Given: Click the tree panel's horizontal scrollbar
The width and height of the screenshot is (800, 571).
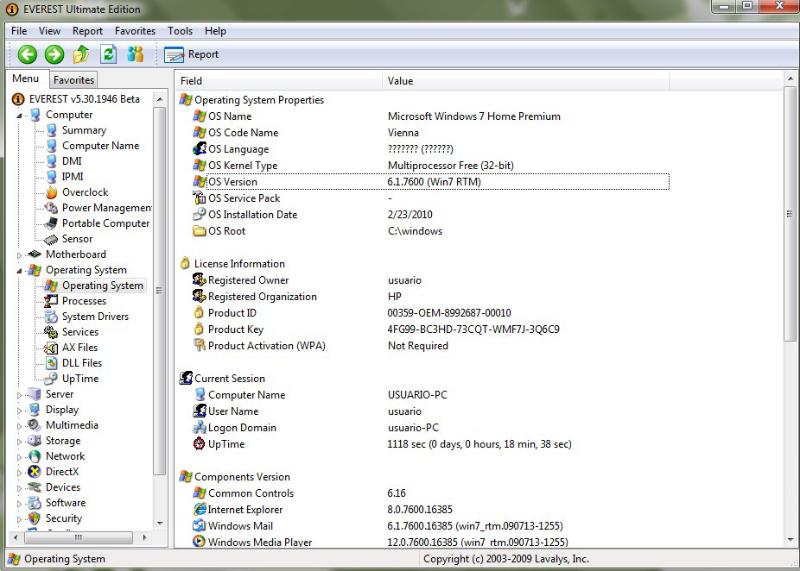Looking at the screenshot, I should [x=80, y=537].
